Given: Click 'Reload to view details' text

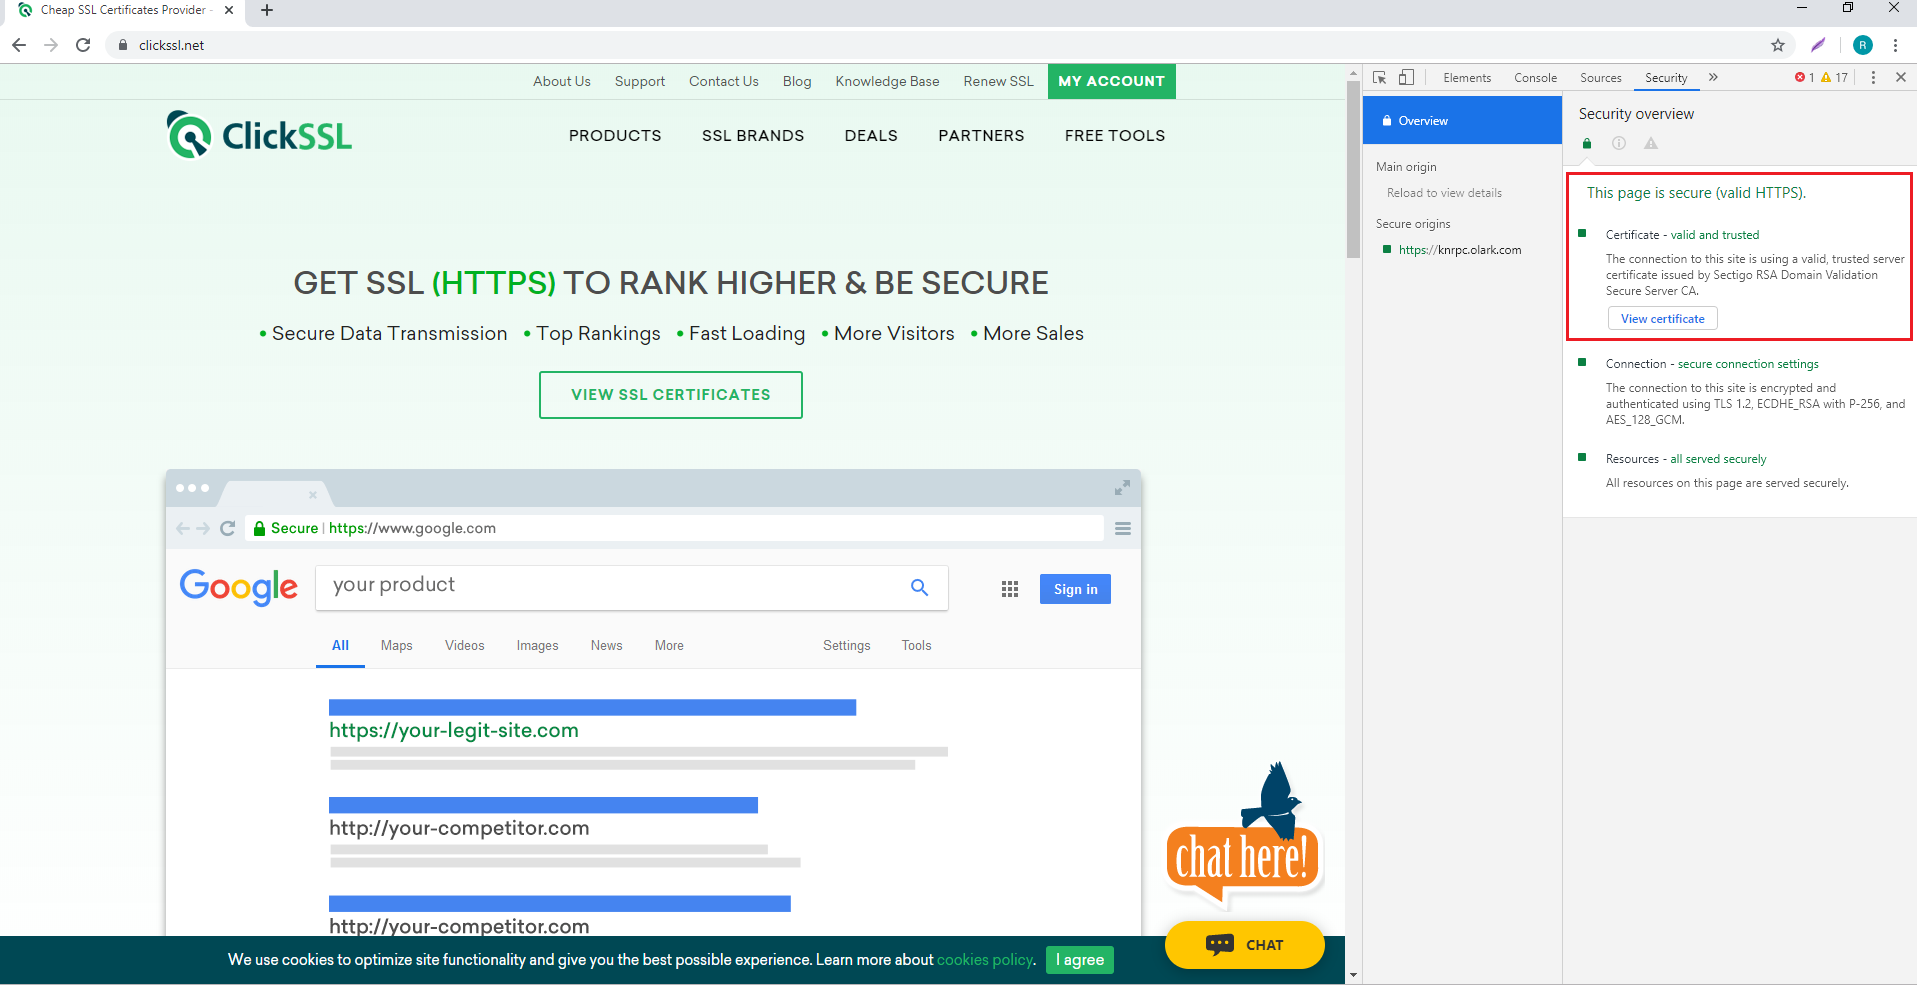Looking at the screenshot, I should [1444, 193].
